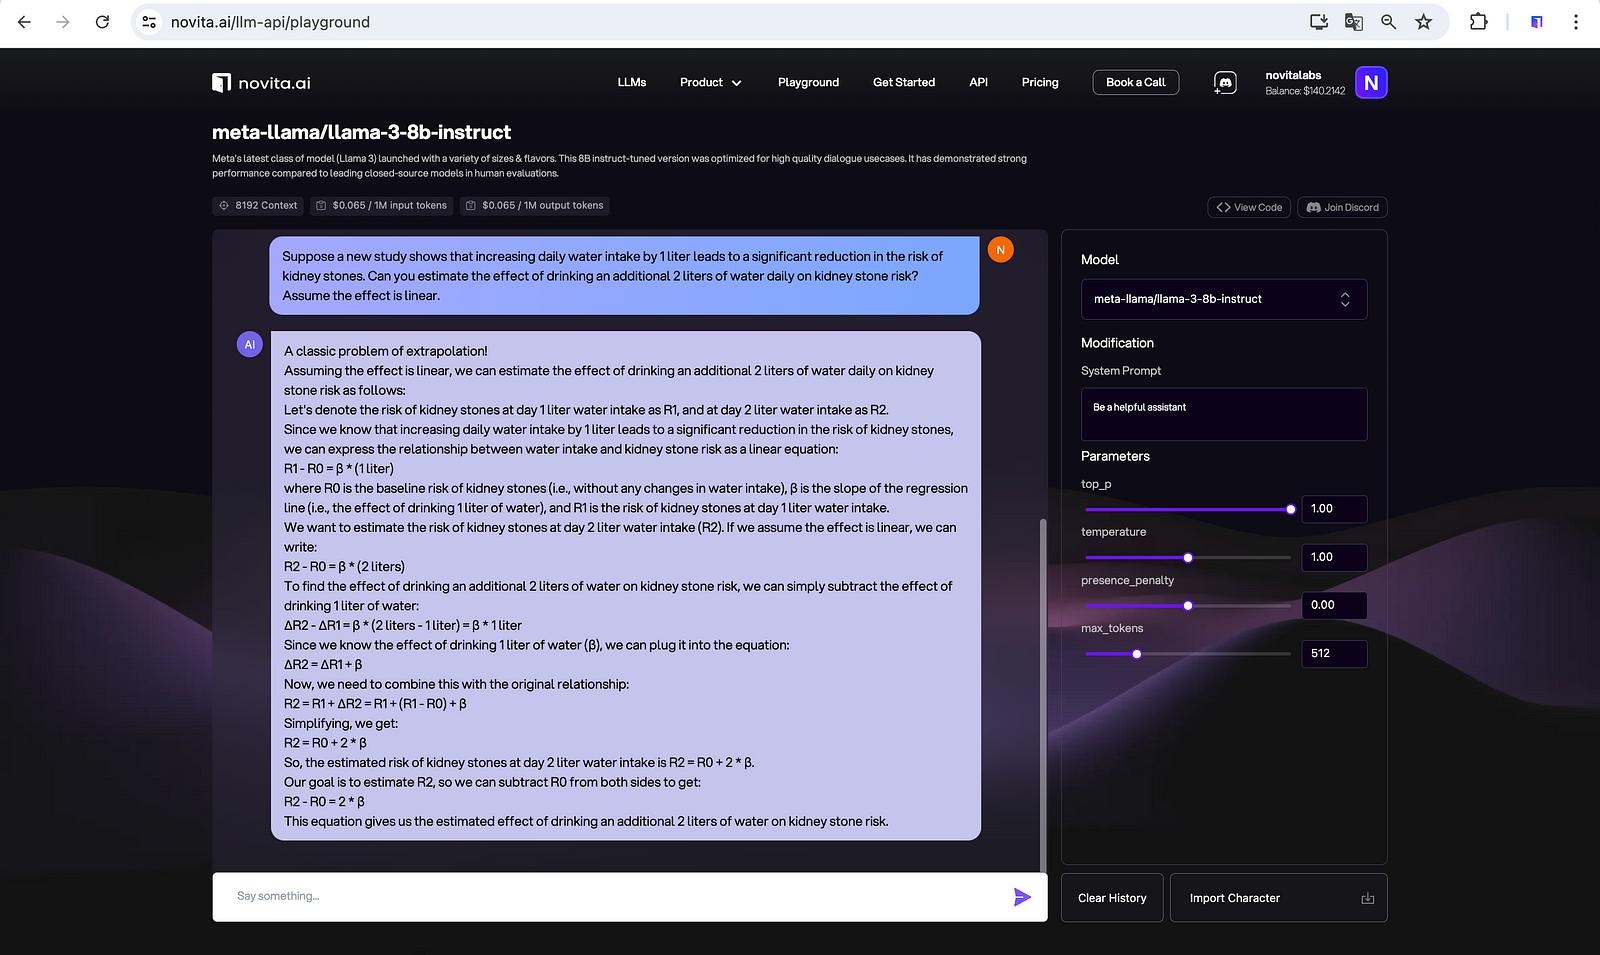This screenshot has width=1600, height=955.
Task: Reload the playground page
Action: (102, 22)
